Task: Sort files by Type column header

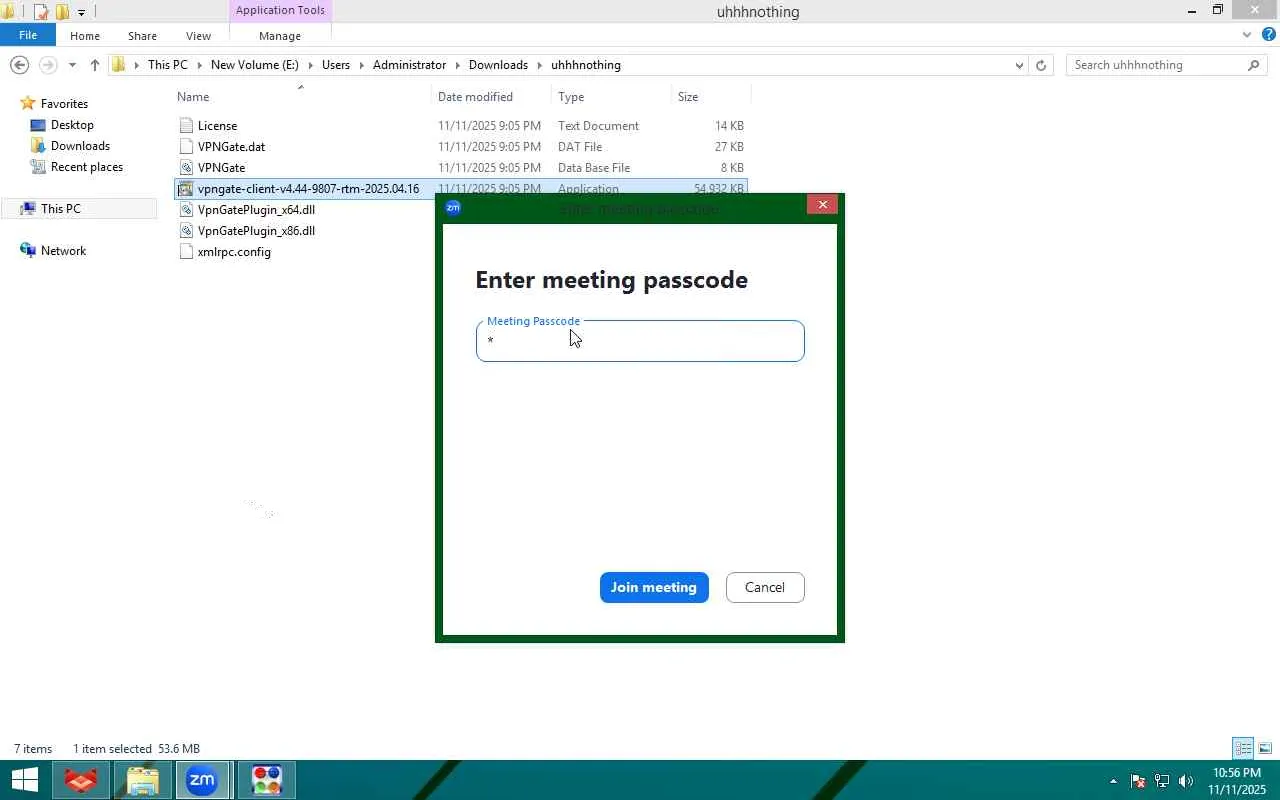Action: [571, 97]
